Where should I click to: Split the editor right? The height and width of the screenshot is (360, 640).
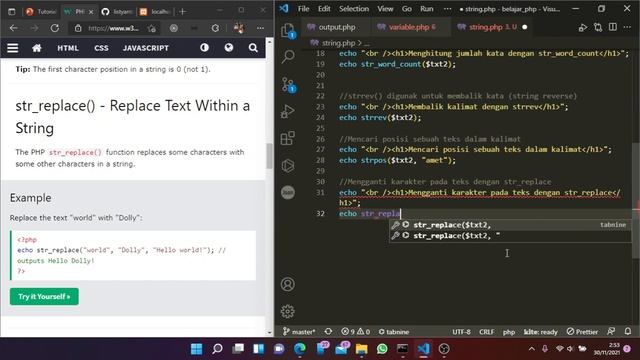(613, 27)
